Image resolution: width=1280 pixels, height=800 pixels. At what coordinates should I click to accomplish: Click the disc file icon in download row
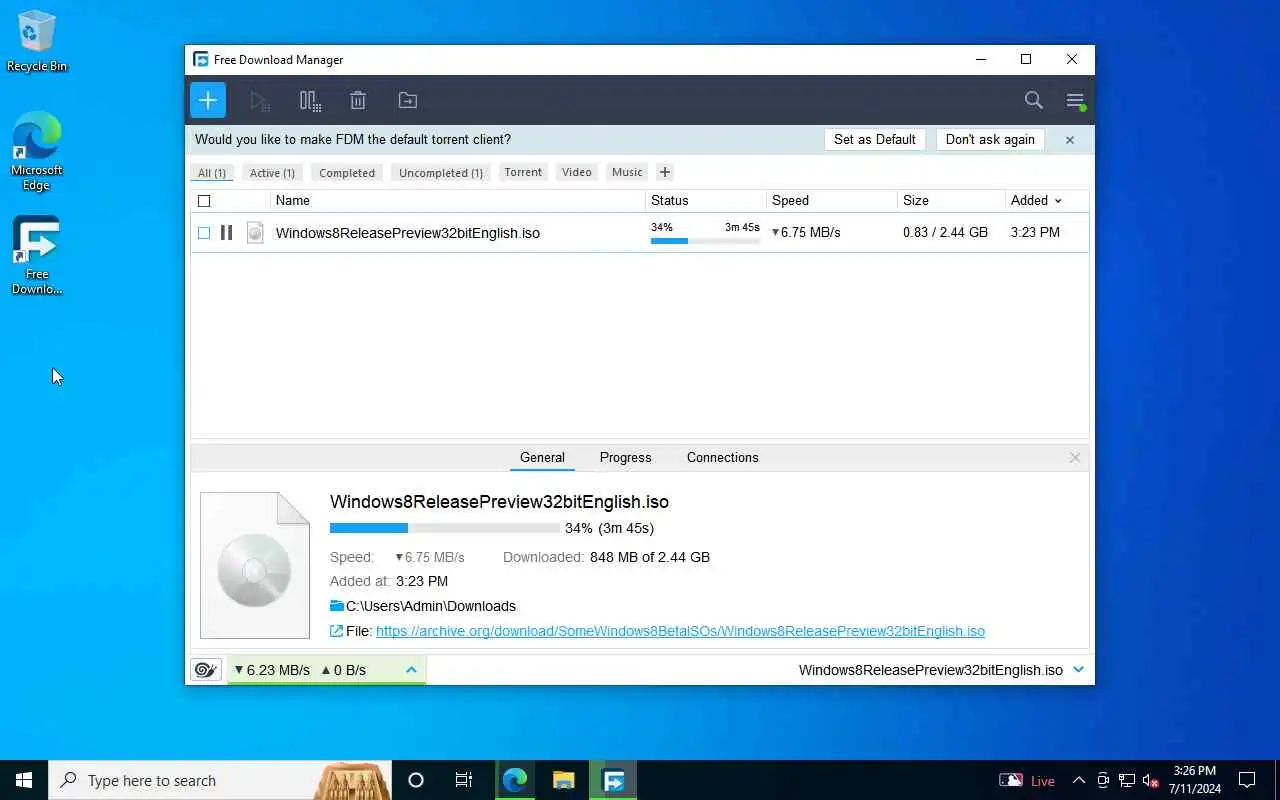tap(255, 233)
